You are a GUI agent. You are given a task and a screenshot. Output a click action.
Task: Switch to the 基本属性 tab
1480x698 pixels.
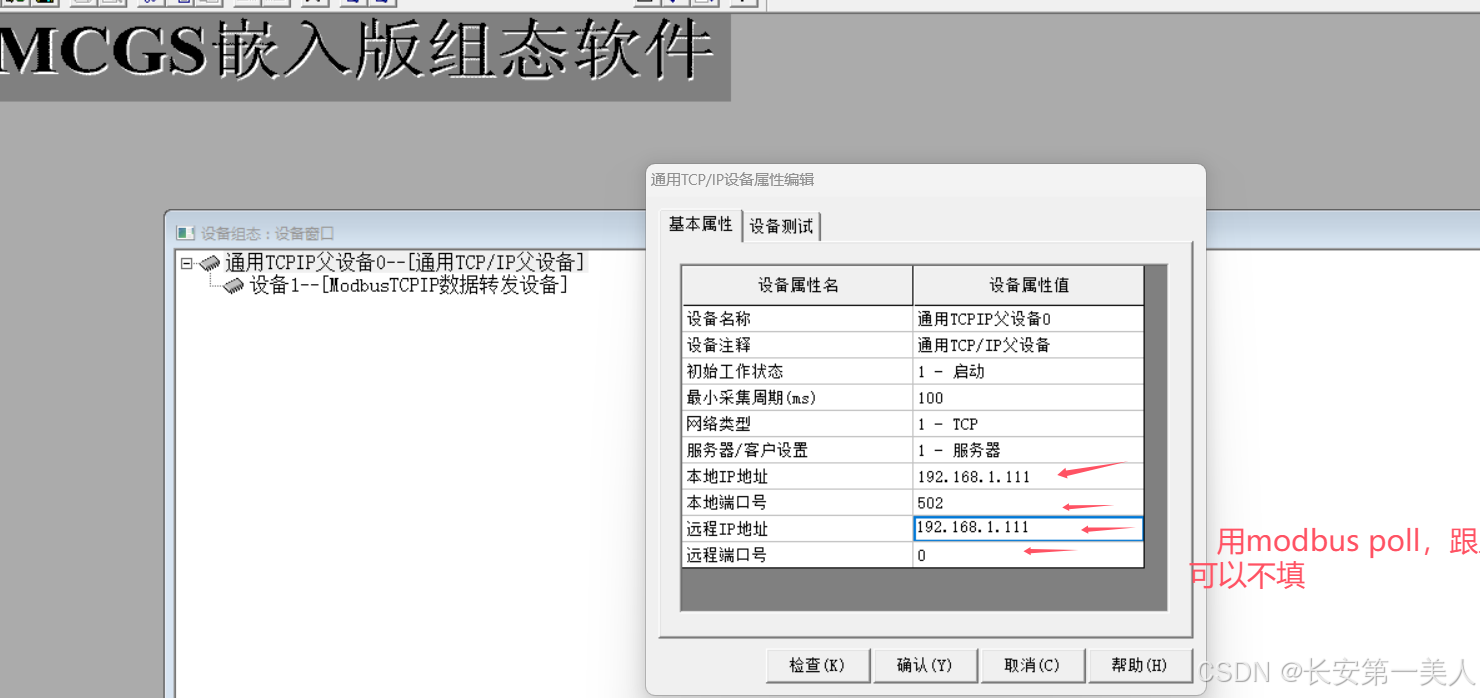pyautogui.click(x=700, y=225)
